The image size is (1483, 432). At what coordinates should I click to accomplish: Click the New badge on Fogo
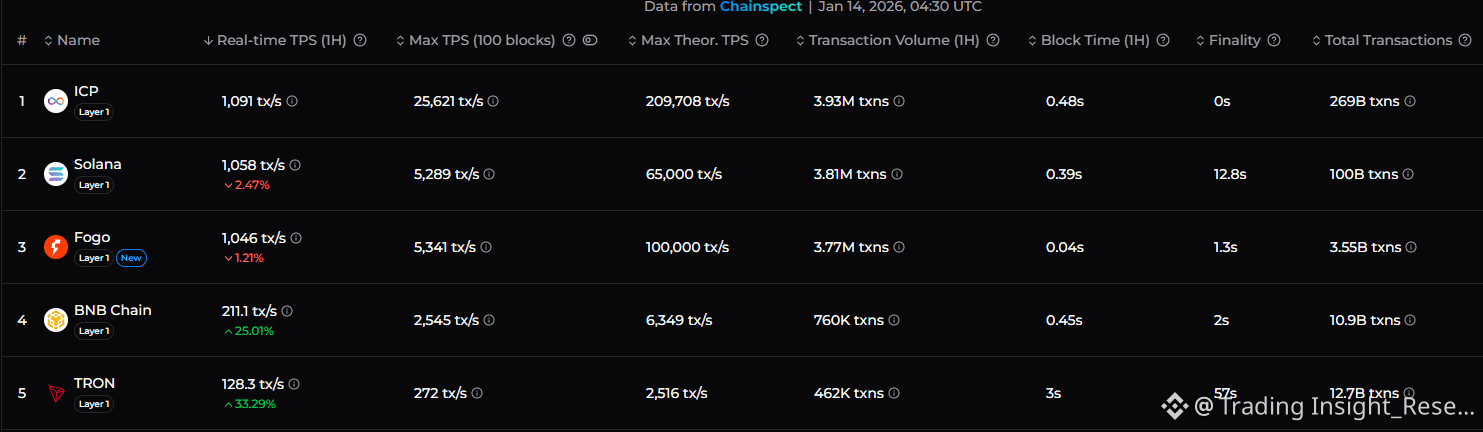click(131, 258)
